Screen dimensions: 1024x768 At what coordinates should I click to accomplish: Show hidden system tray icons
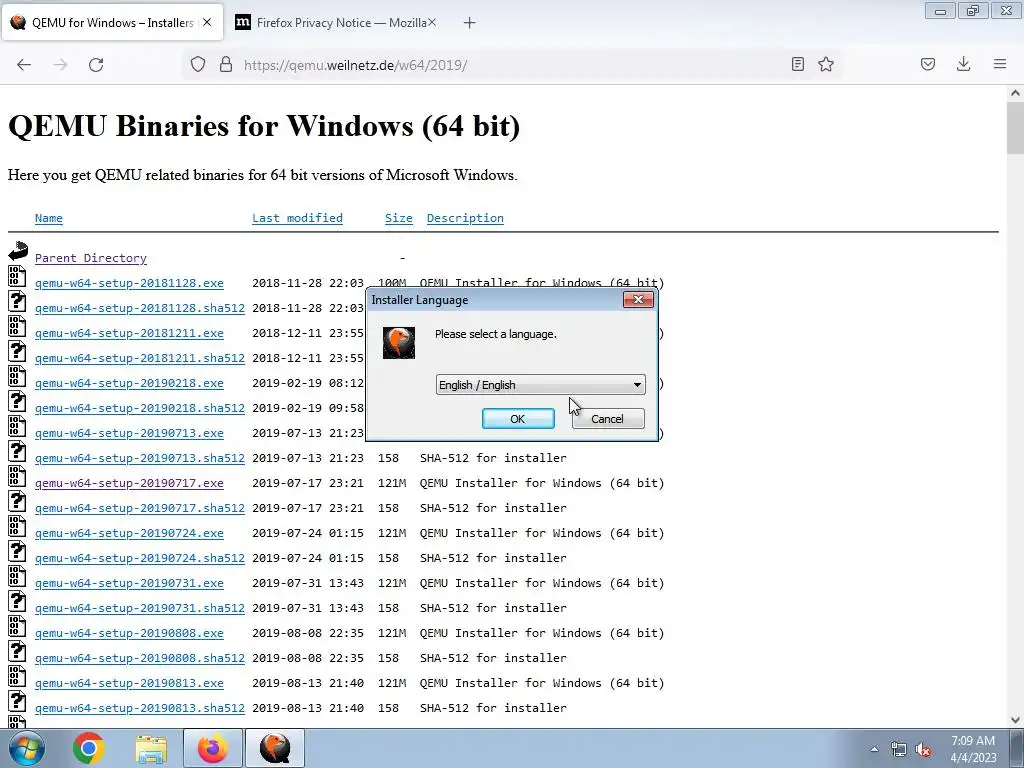[874, 750]
